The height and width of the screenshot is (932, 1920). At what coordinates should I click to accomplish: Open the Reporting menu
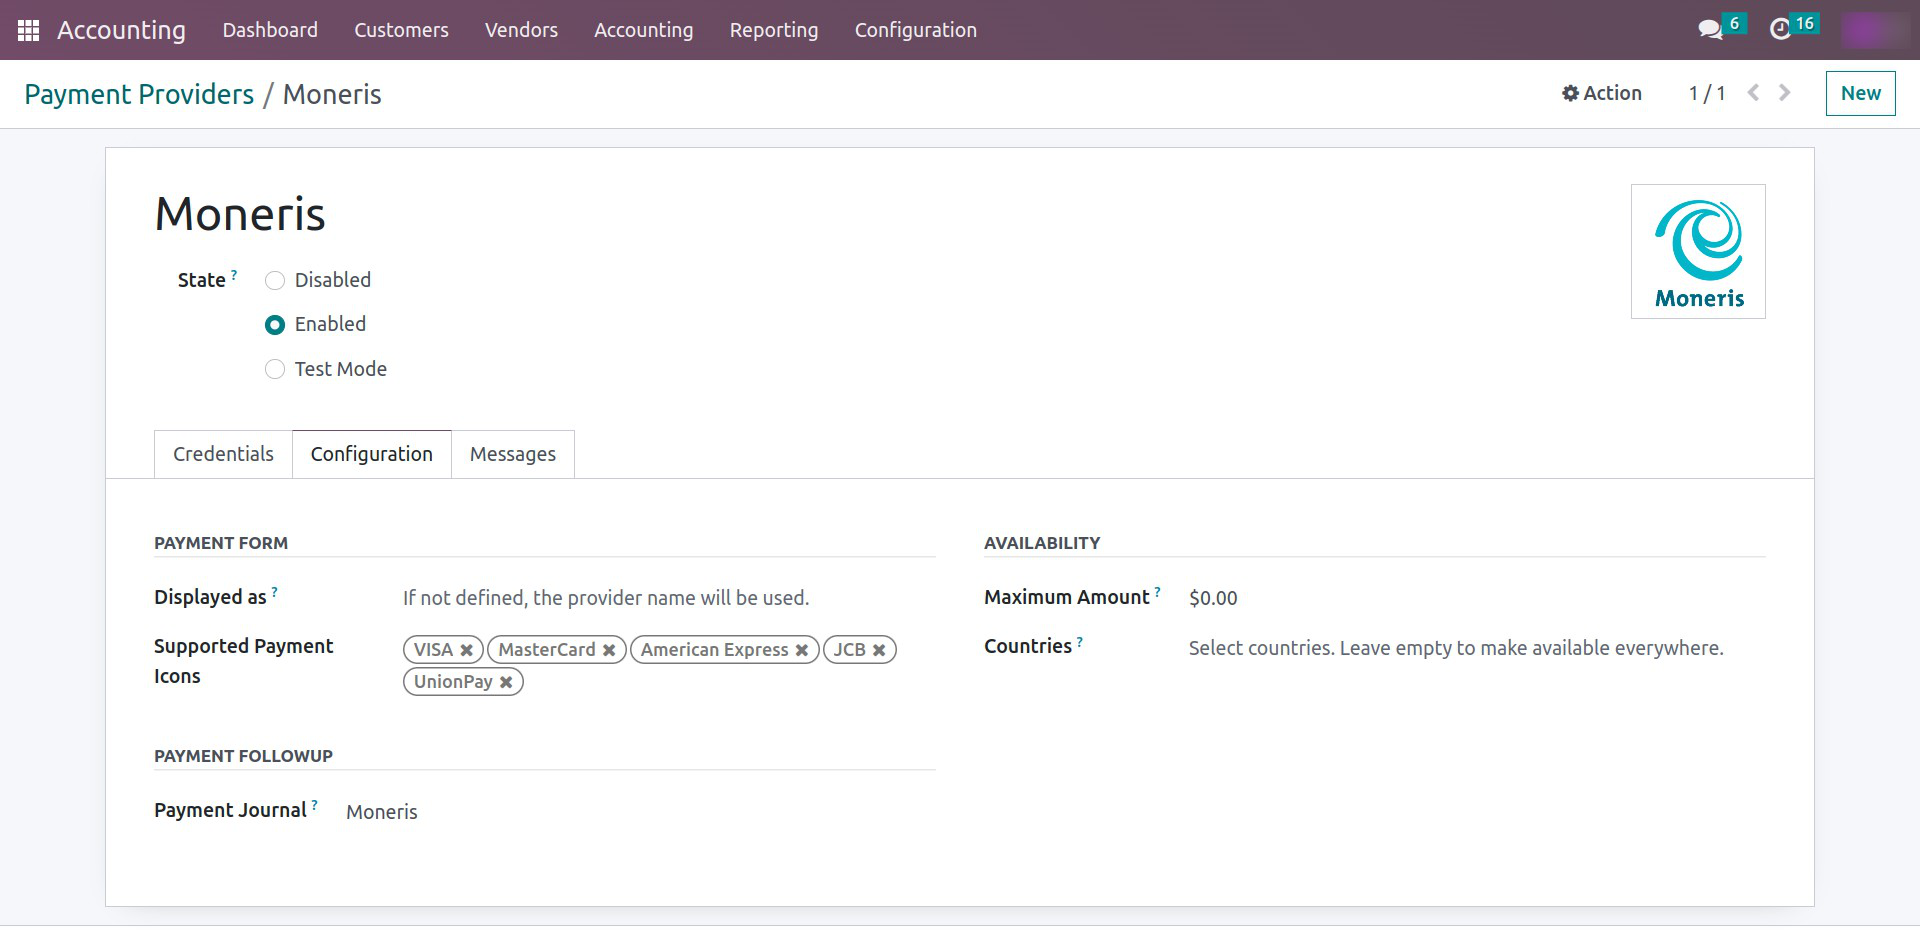coord(774,30)
